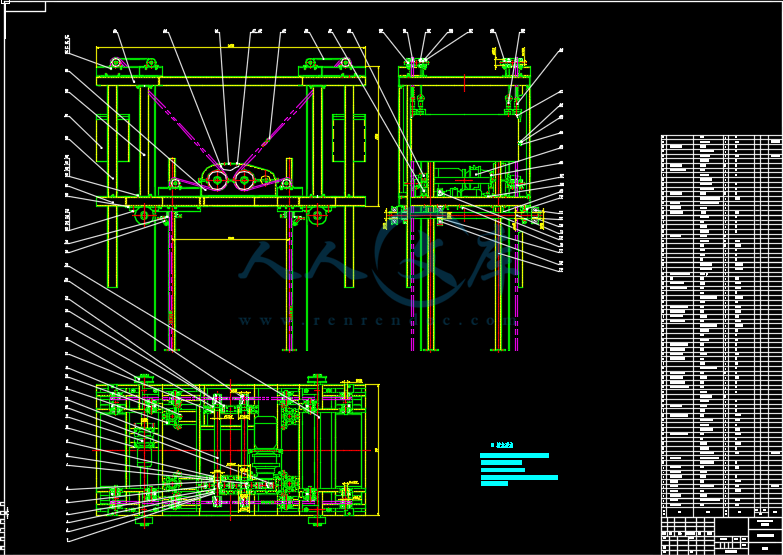Screen dimensions: 783x555
Task: Click the cyan technical notes heading
Action: [x=502, y=445]
